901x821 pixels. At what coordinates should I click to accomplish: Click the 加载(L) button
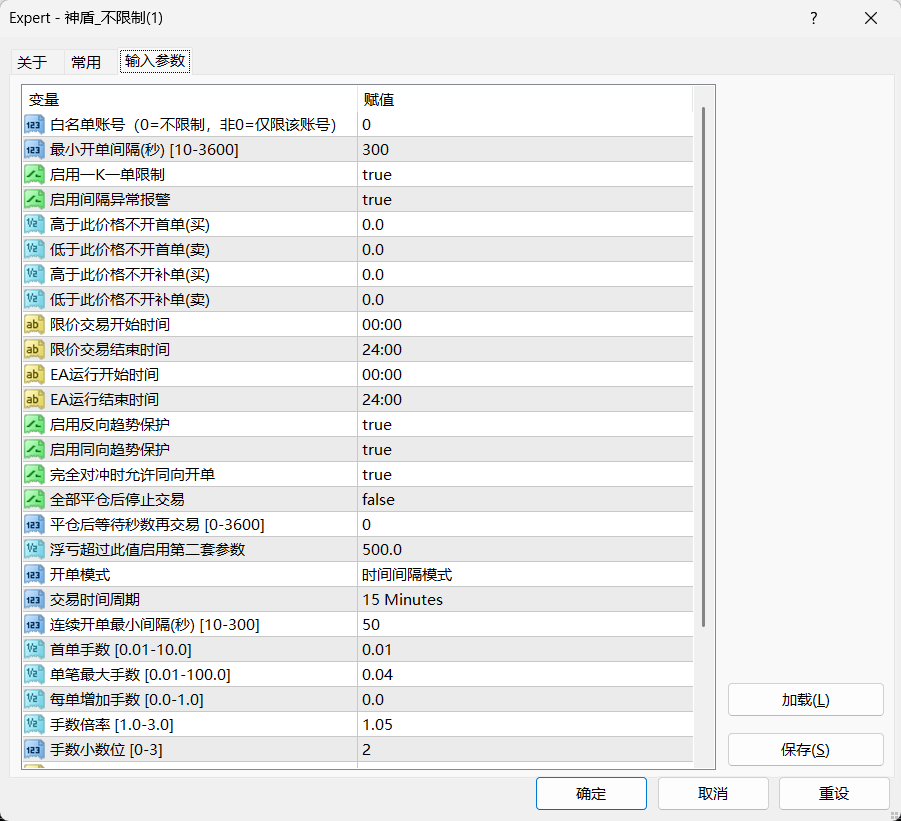tap(806, 700)
